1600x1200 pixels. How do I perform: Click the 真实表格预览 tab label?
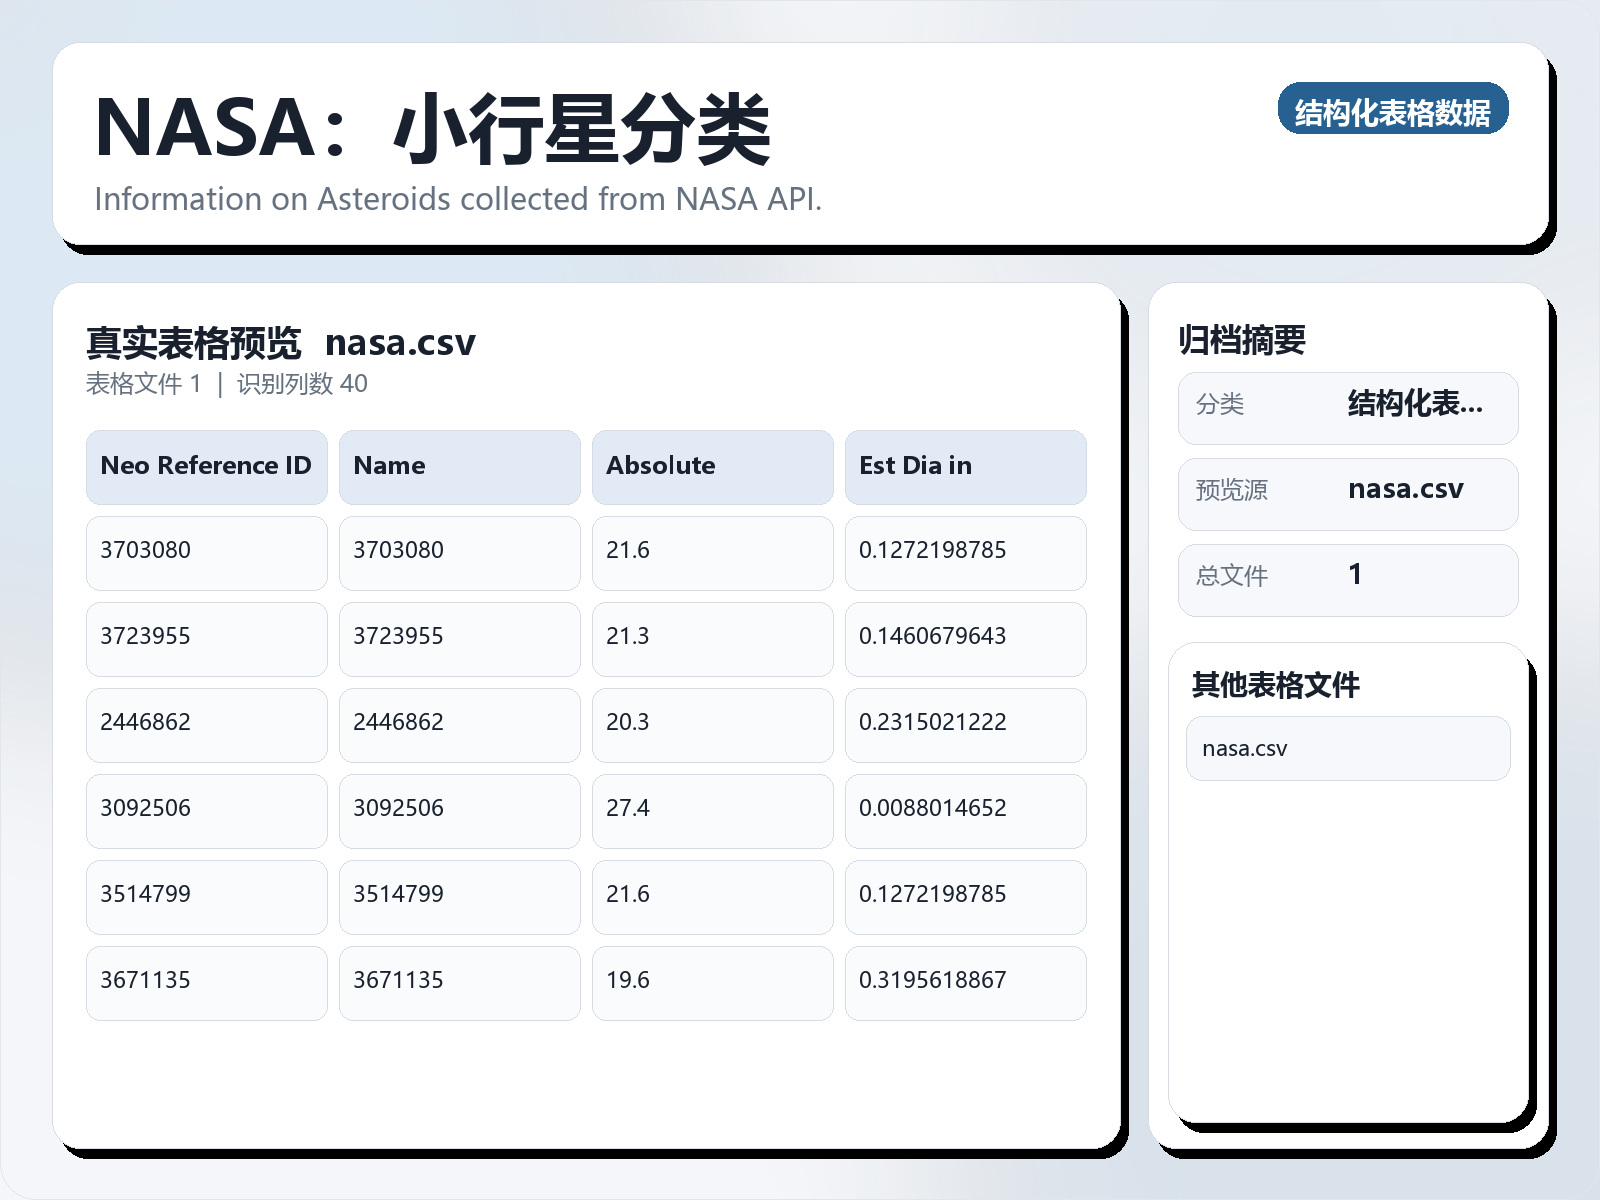pyautogui.click(x=194, y=342)
